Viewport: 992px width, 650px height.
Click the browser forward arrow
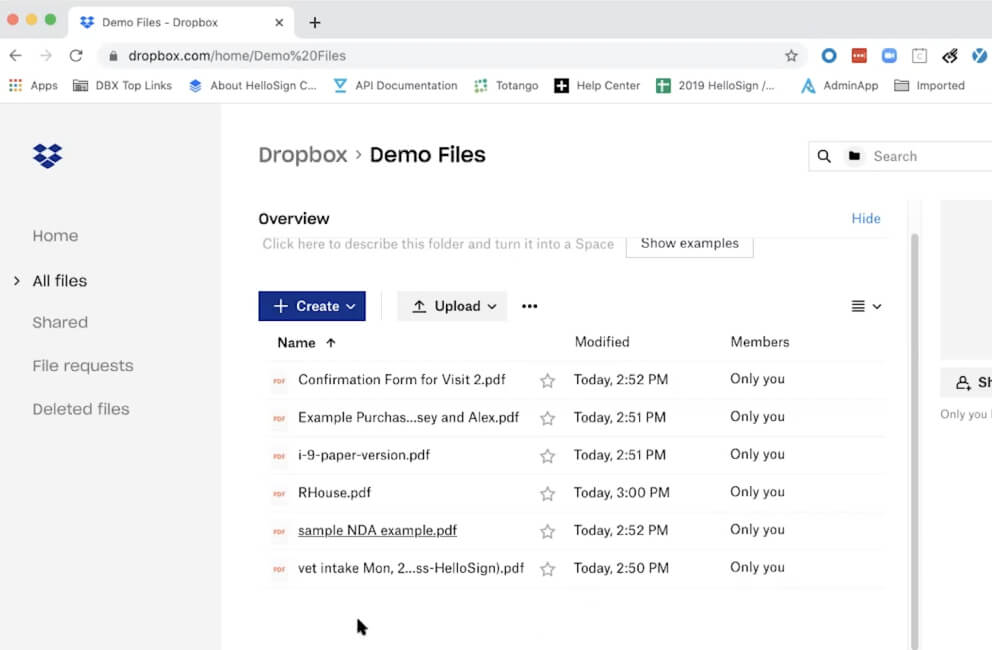click(x=46, y=56)
